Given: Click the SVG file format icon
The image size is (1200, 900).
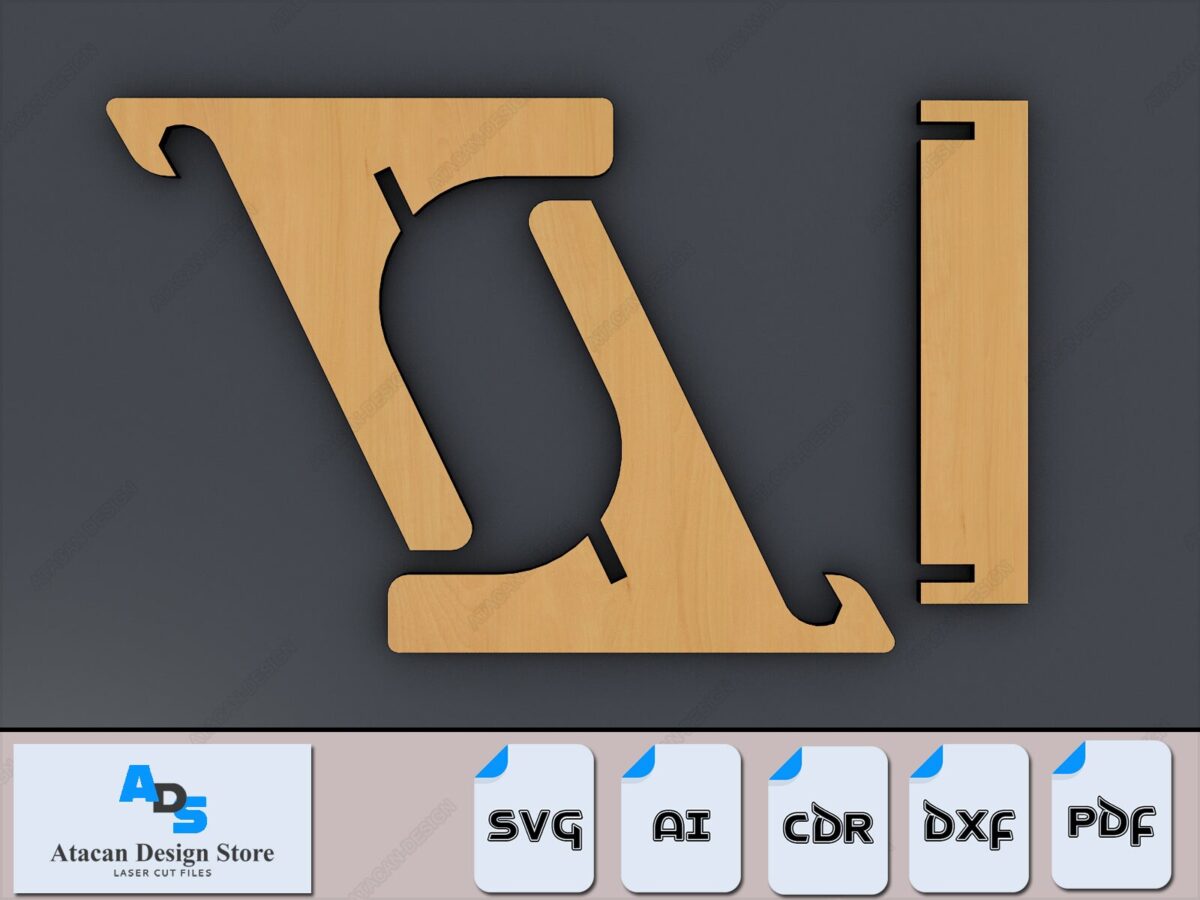Looking at the screenshot, I should [x=534, y=818].
